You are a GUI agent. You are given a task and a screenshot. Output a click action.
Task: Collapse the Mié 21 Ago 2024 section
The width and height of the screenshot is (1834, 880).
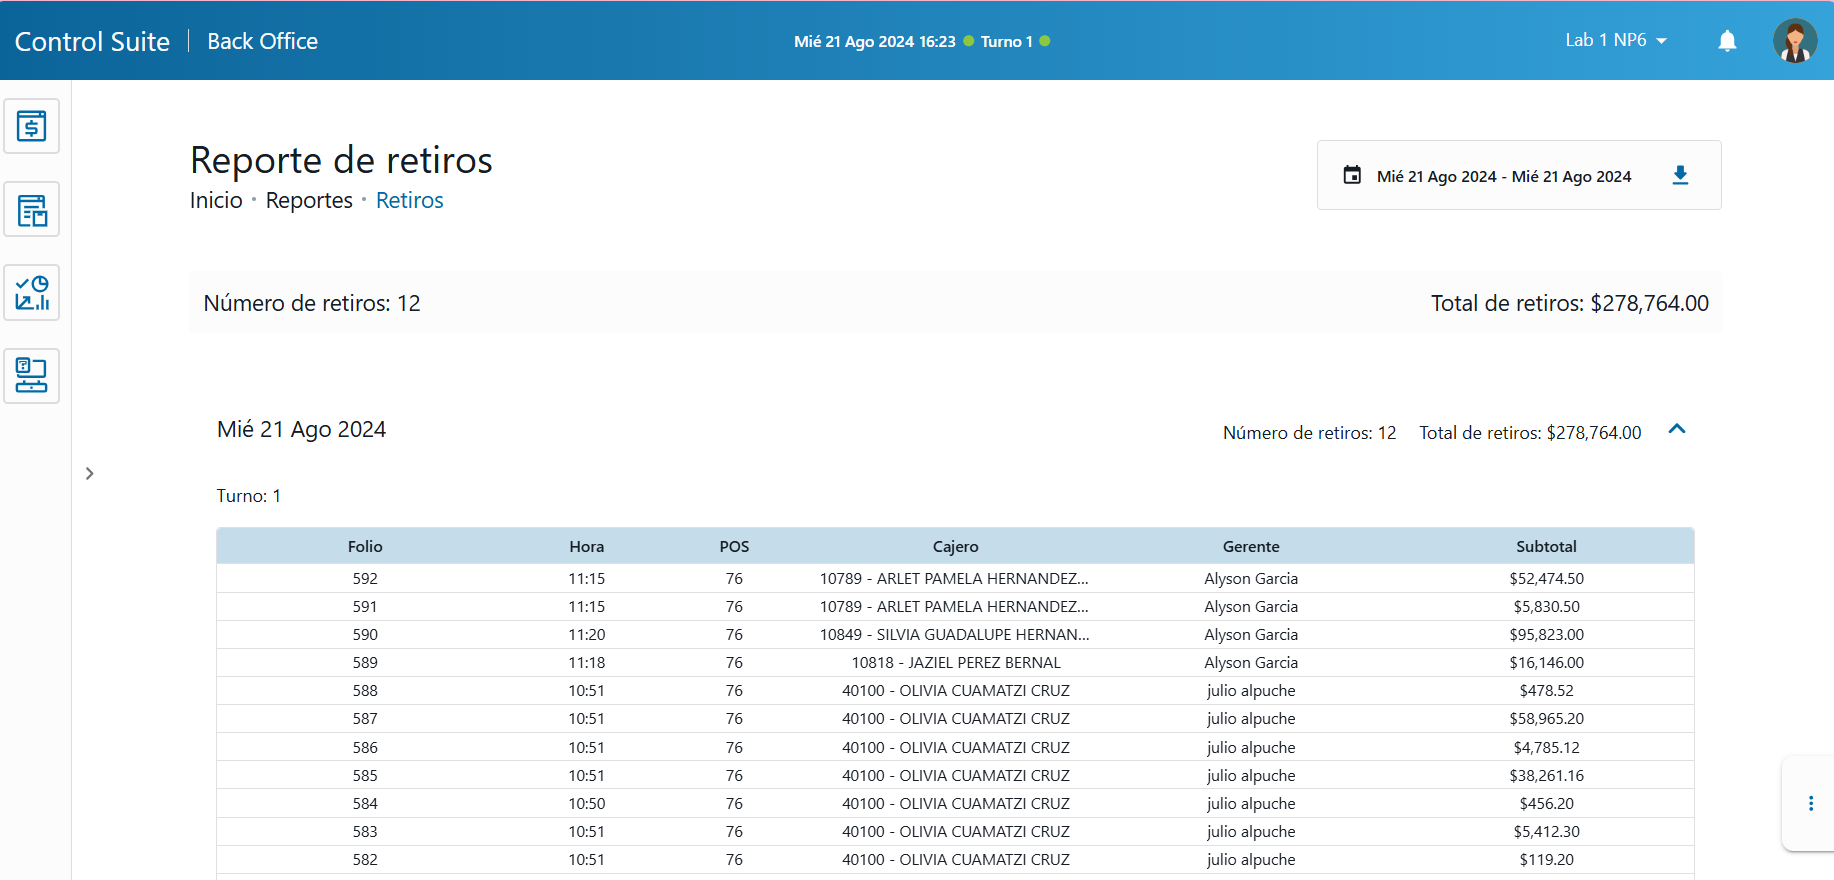tap(1677, 430)
